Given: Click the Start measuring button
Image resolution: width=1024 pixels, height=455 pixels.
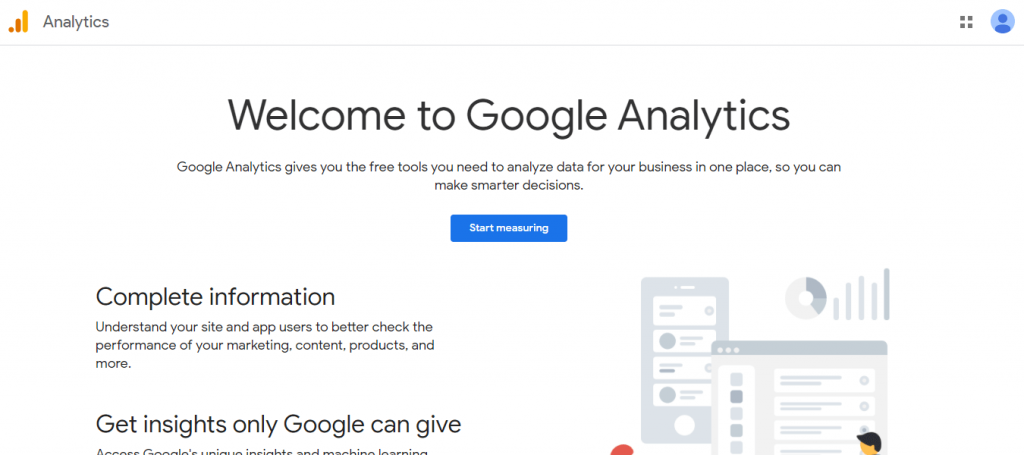Looking at the screenshot, I should (x=508, y=228).
